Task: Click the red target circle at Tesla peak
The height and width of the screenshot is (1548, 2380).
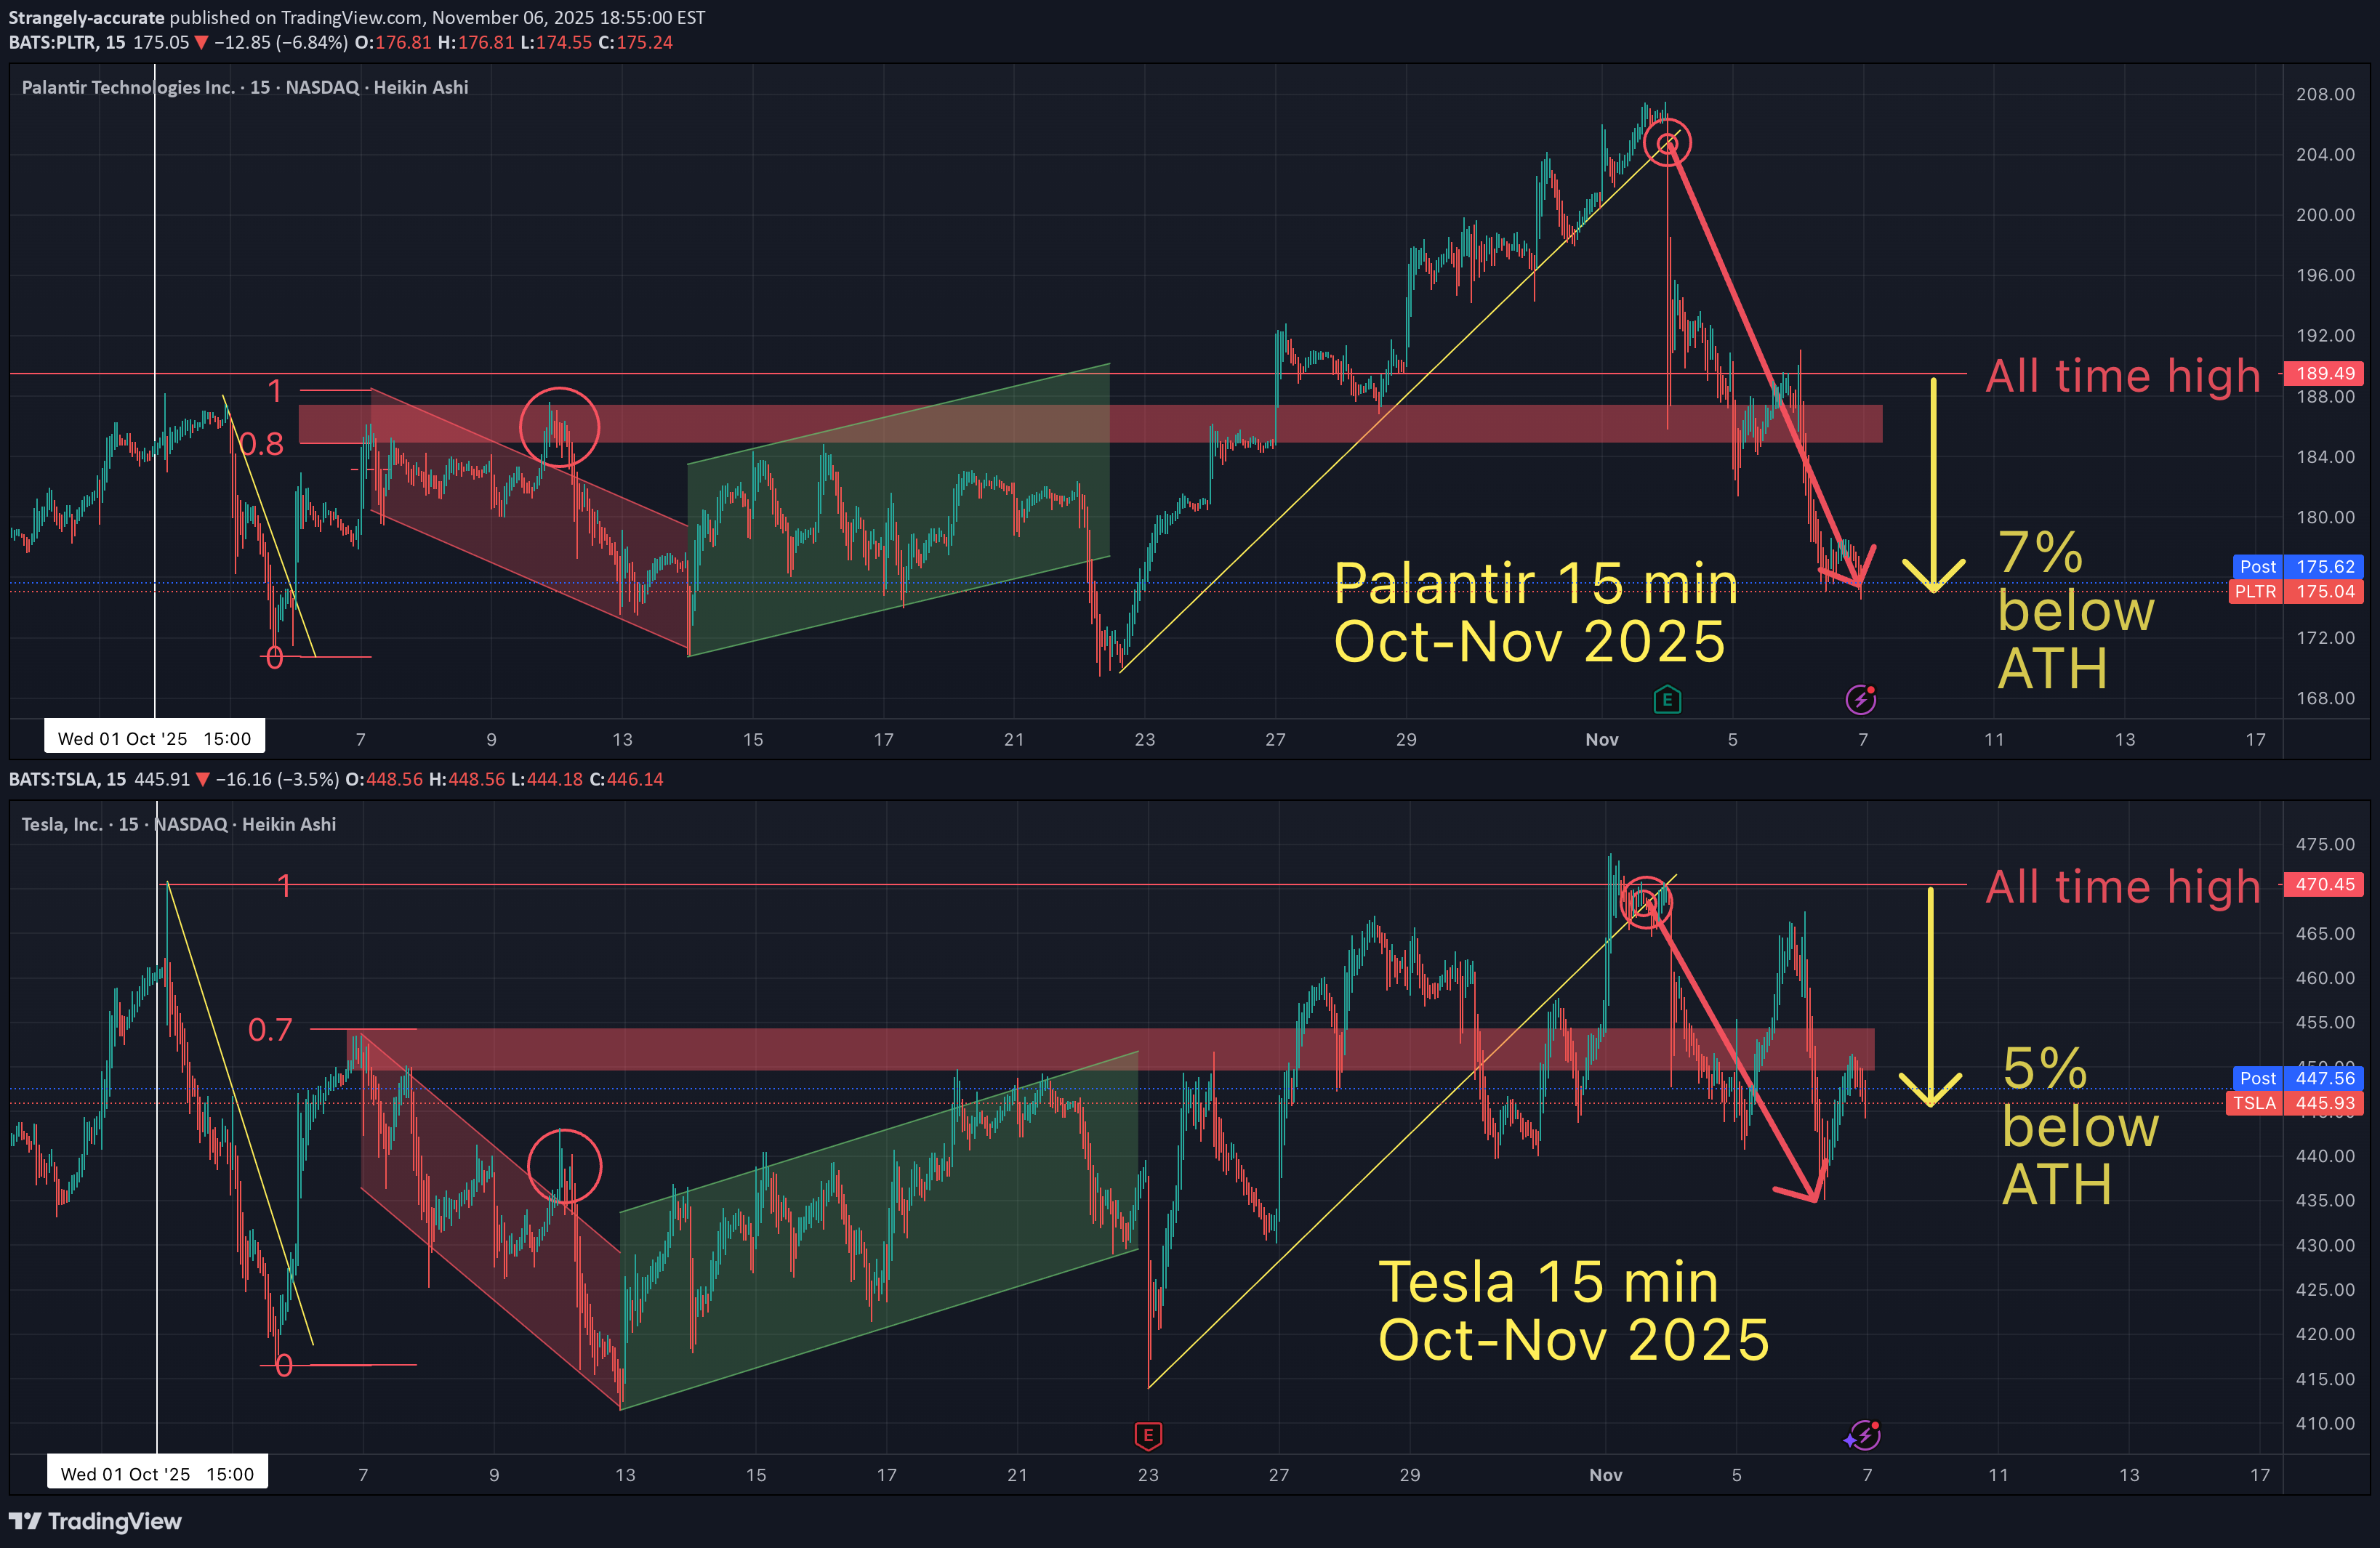Action: (1645, 902)
